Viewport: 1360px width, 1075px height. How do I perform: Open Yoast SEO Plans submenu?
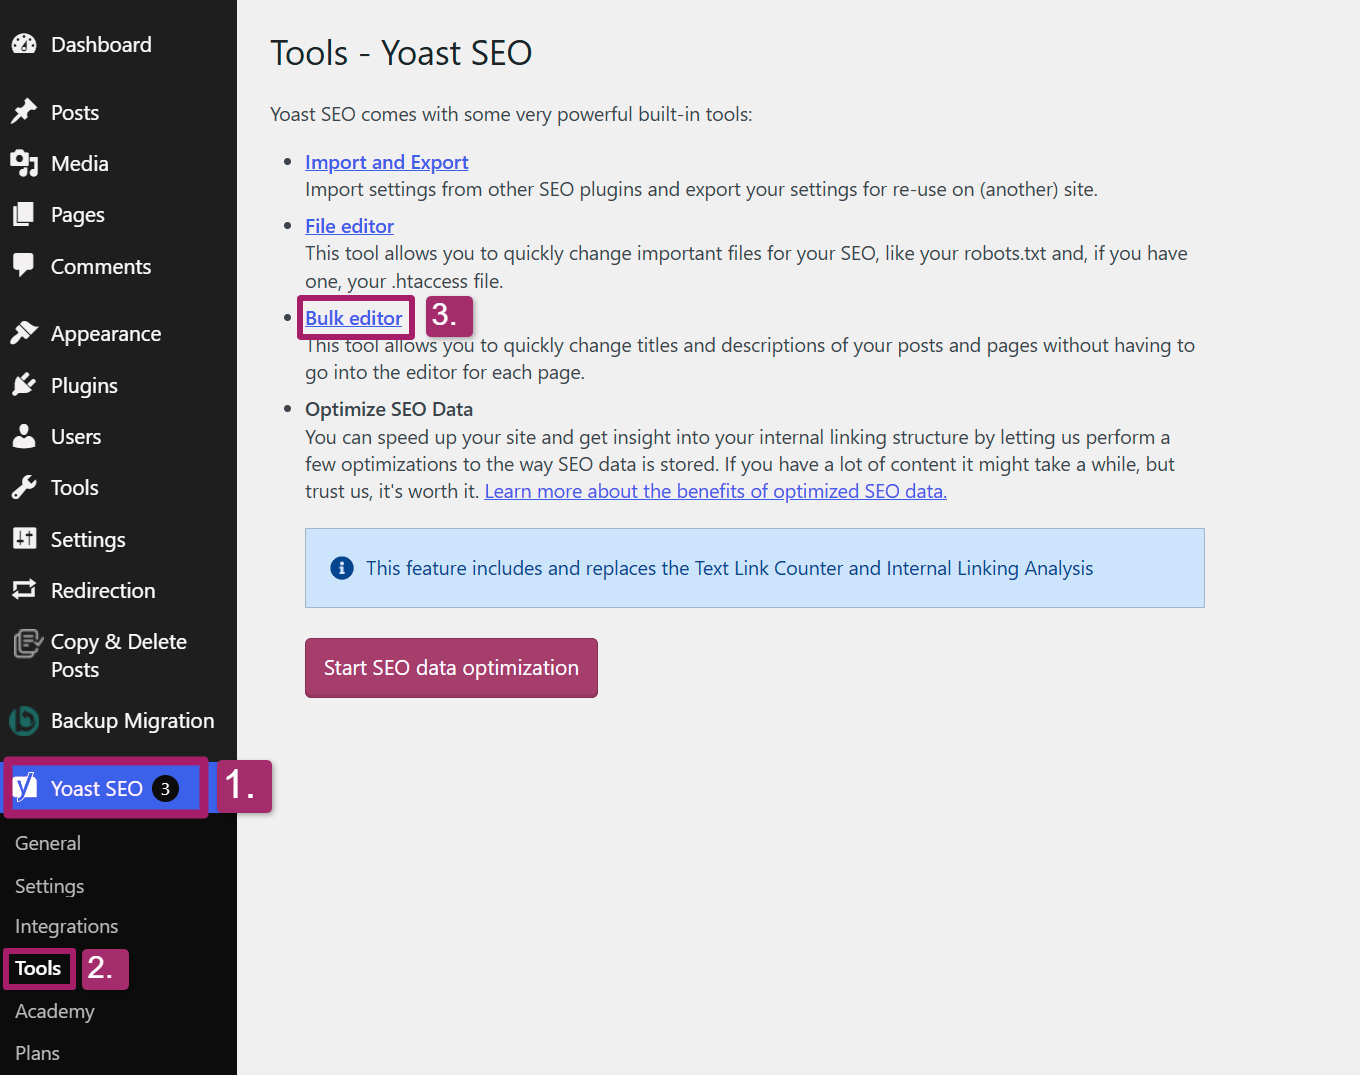[x=38, y=1053]
